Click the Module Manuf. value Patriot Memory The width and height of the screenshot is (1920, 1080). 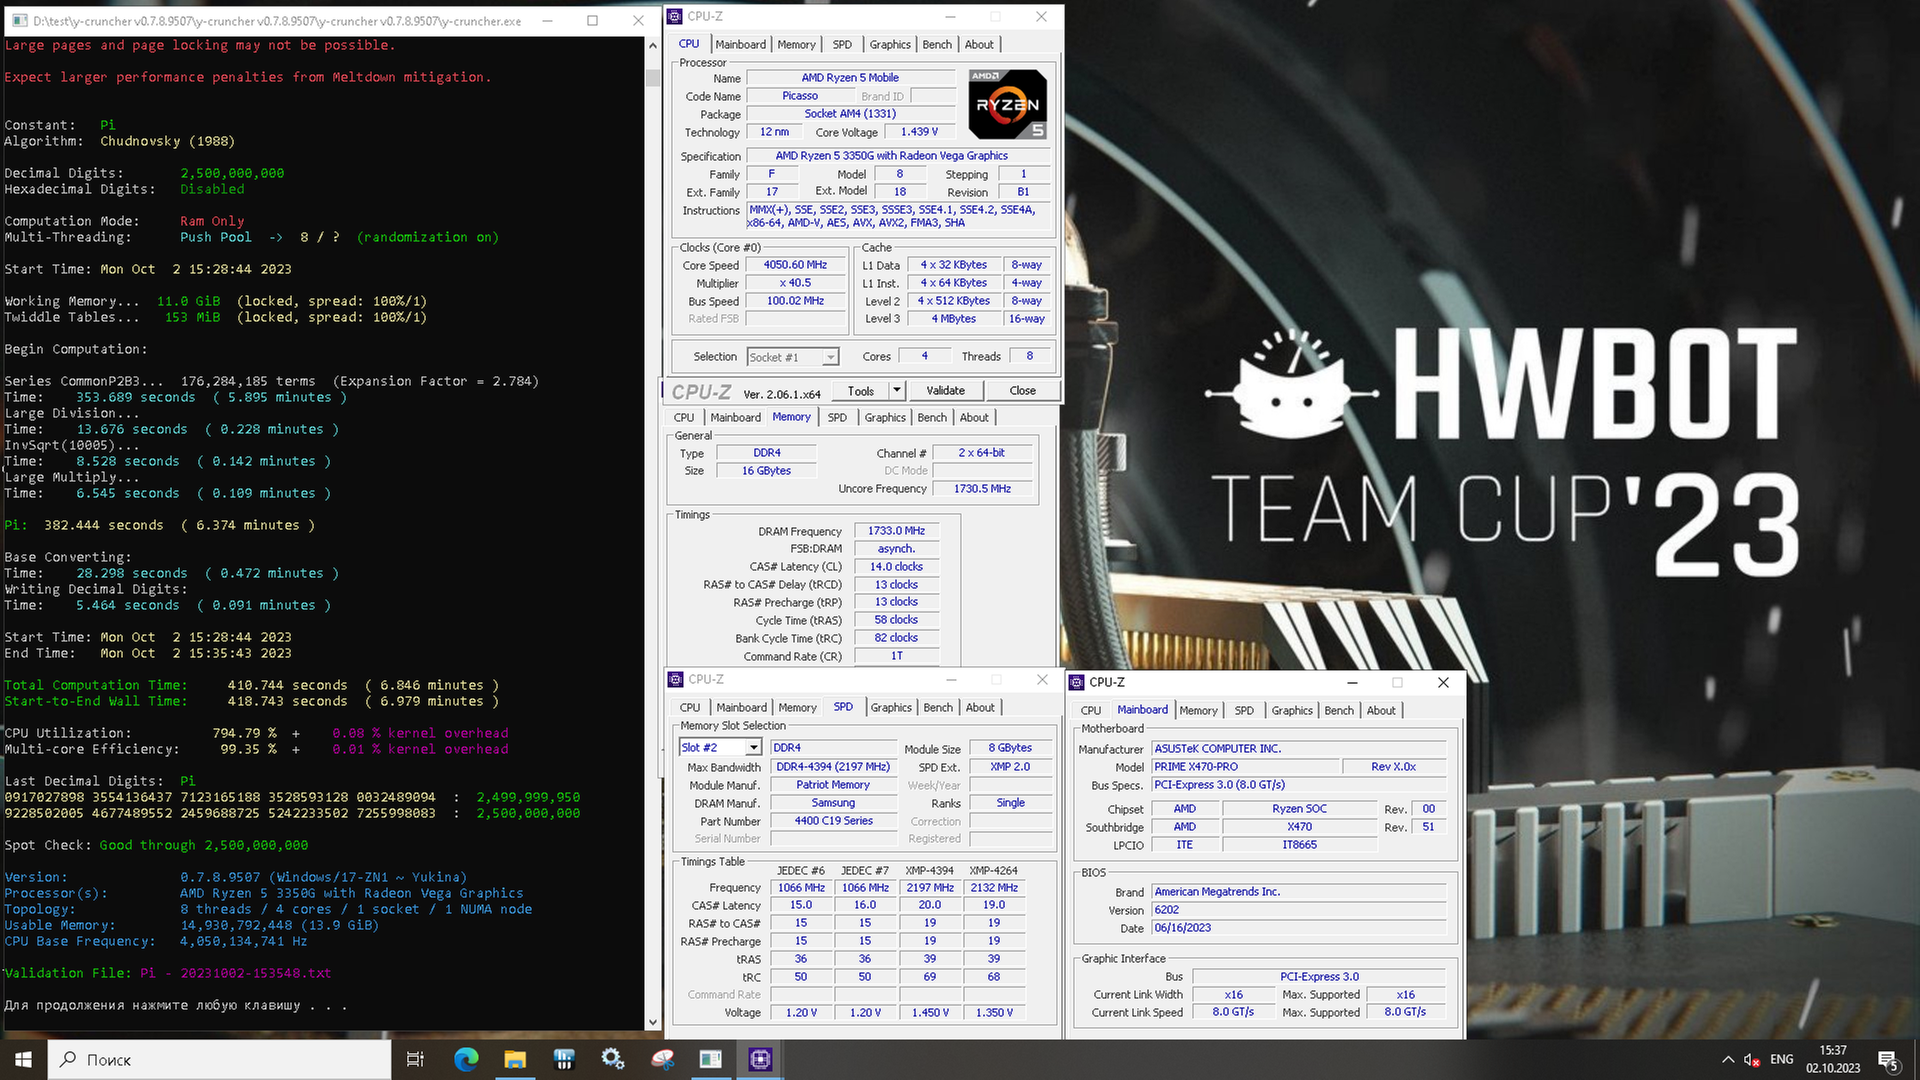[833, 785]
